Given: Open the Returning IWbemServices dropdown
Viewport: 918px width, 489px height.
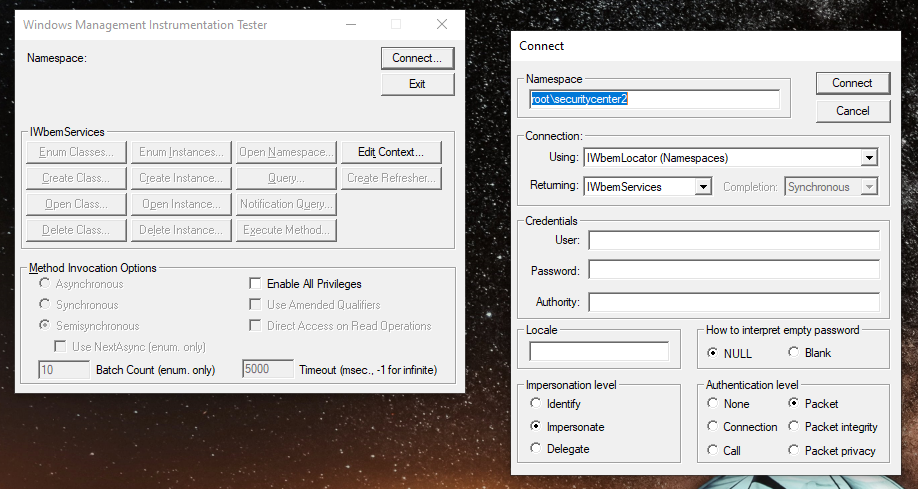Looking at the screenshot, I should 703,187.
